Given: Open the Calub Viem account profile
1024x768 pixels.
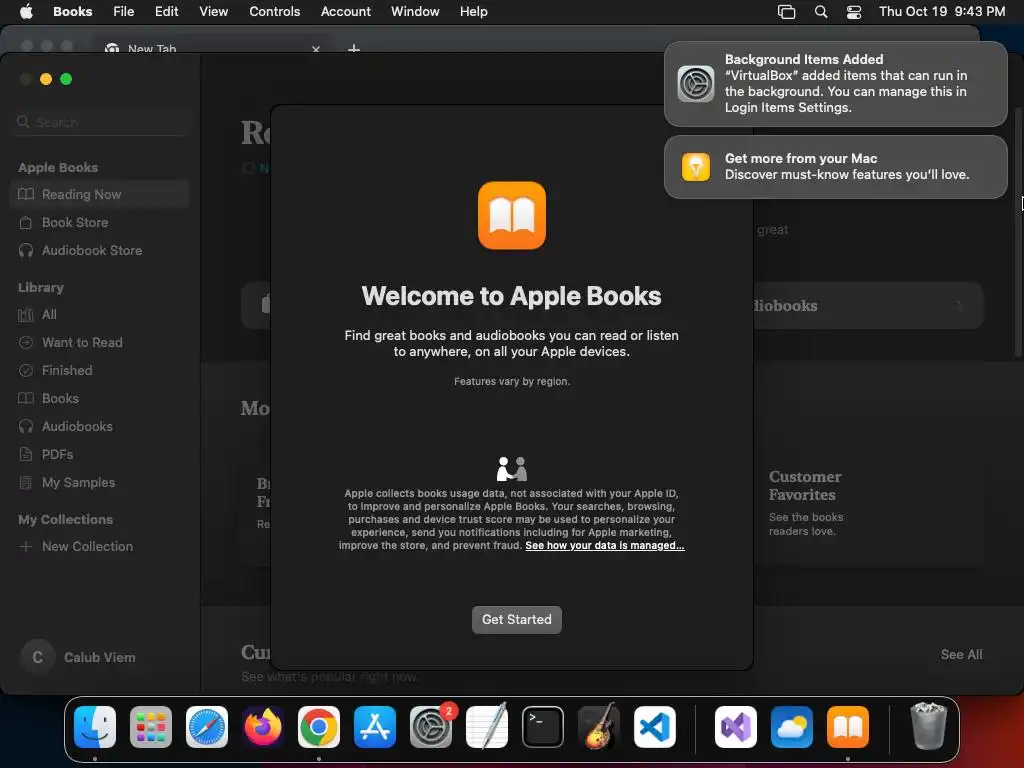Looking at the screenshot, I should coord(78,658).
